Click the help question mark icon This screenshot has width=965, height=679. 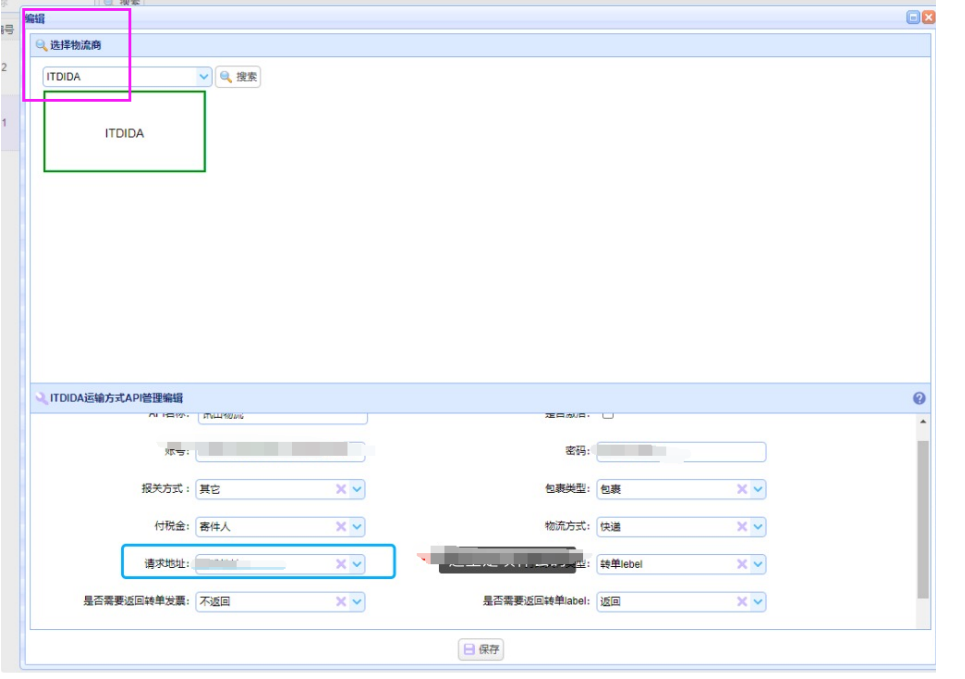[919, 398]
